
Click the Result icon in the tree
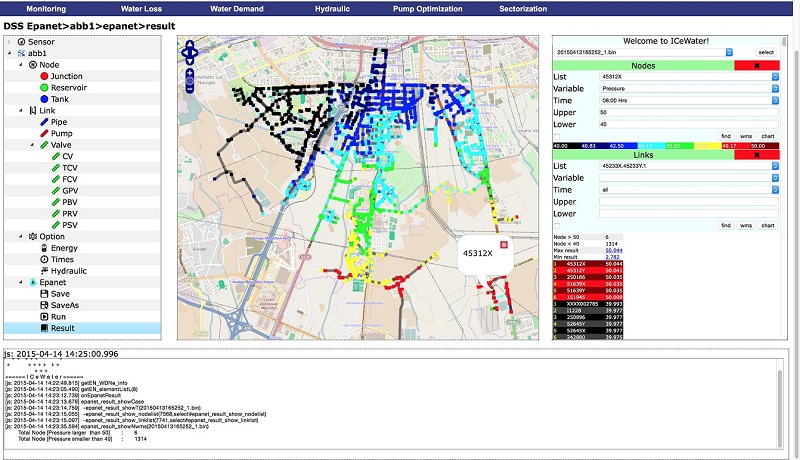(x=44, y=328)
